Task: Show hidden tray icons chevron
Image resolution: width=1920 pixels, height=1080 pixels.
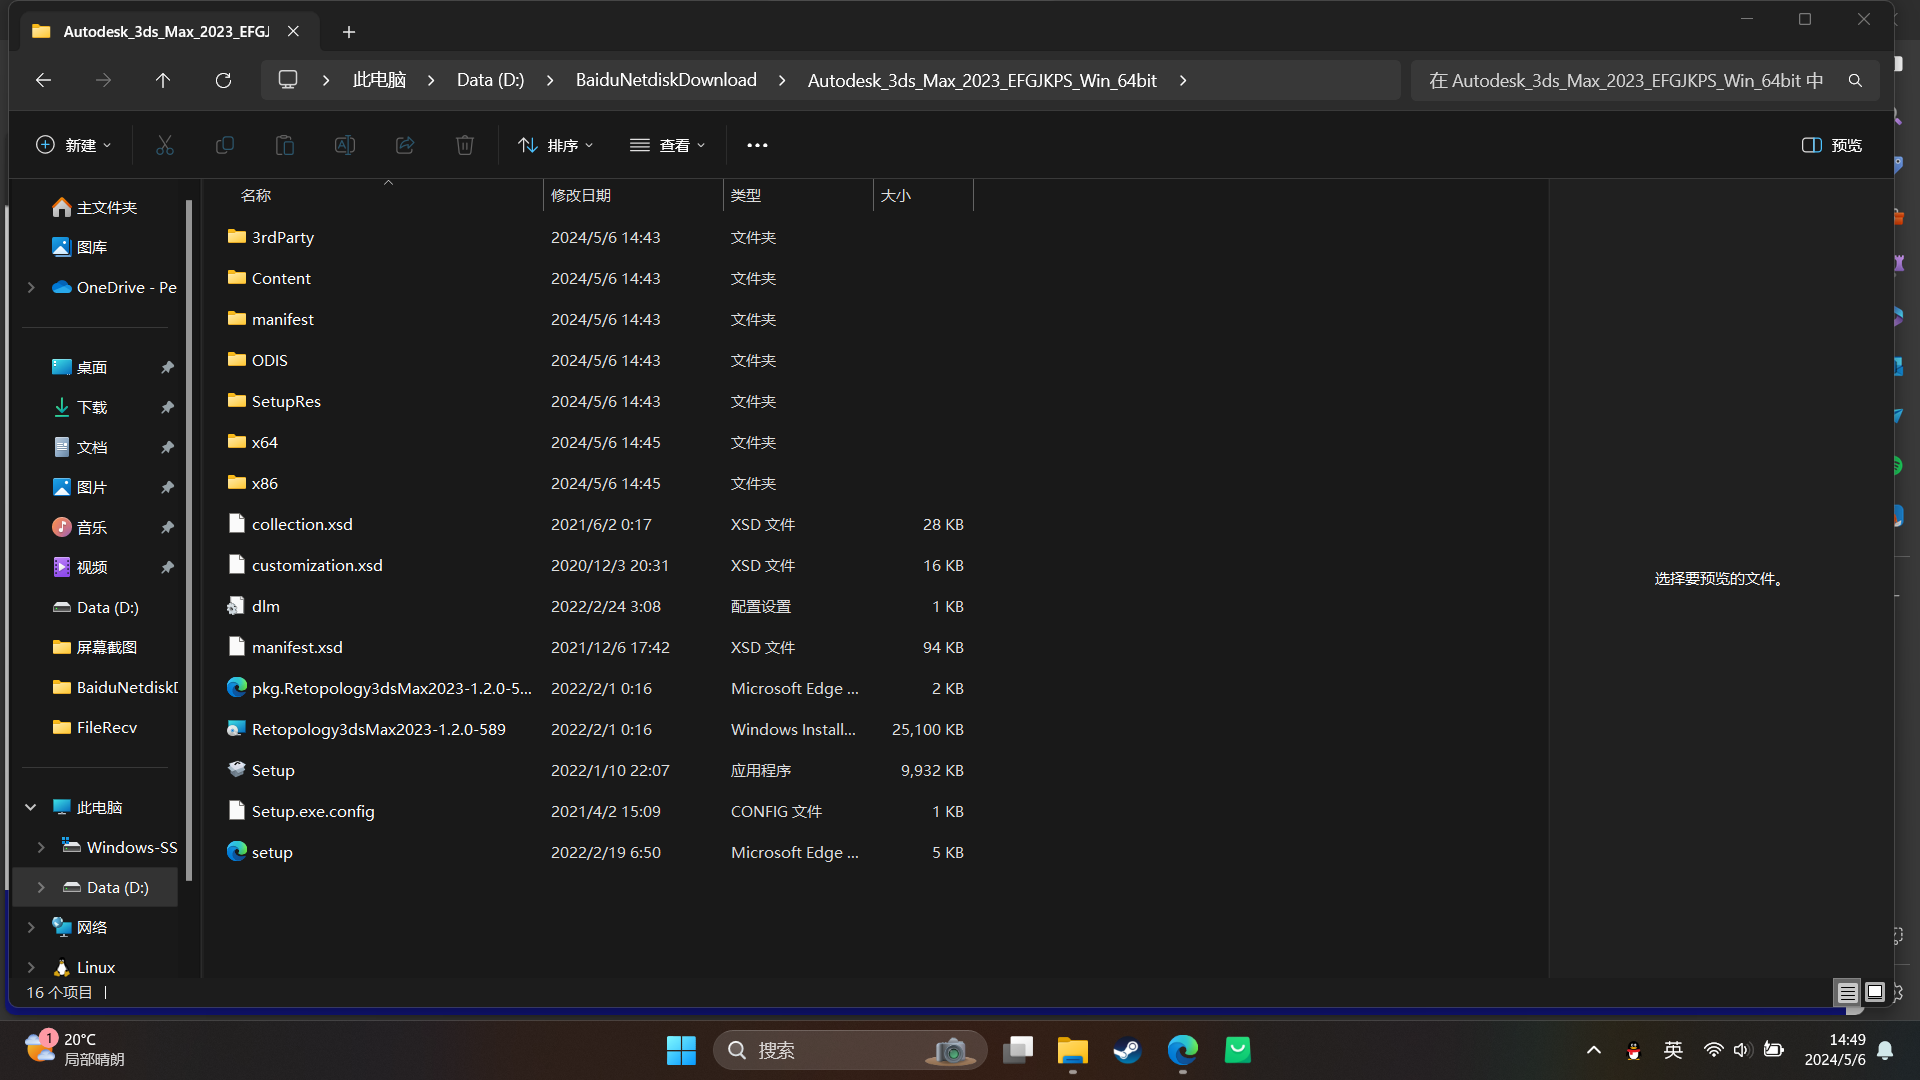Action: click(1594, 1050)
